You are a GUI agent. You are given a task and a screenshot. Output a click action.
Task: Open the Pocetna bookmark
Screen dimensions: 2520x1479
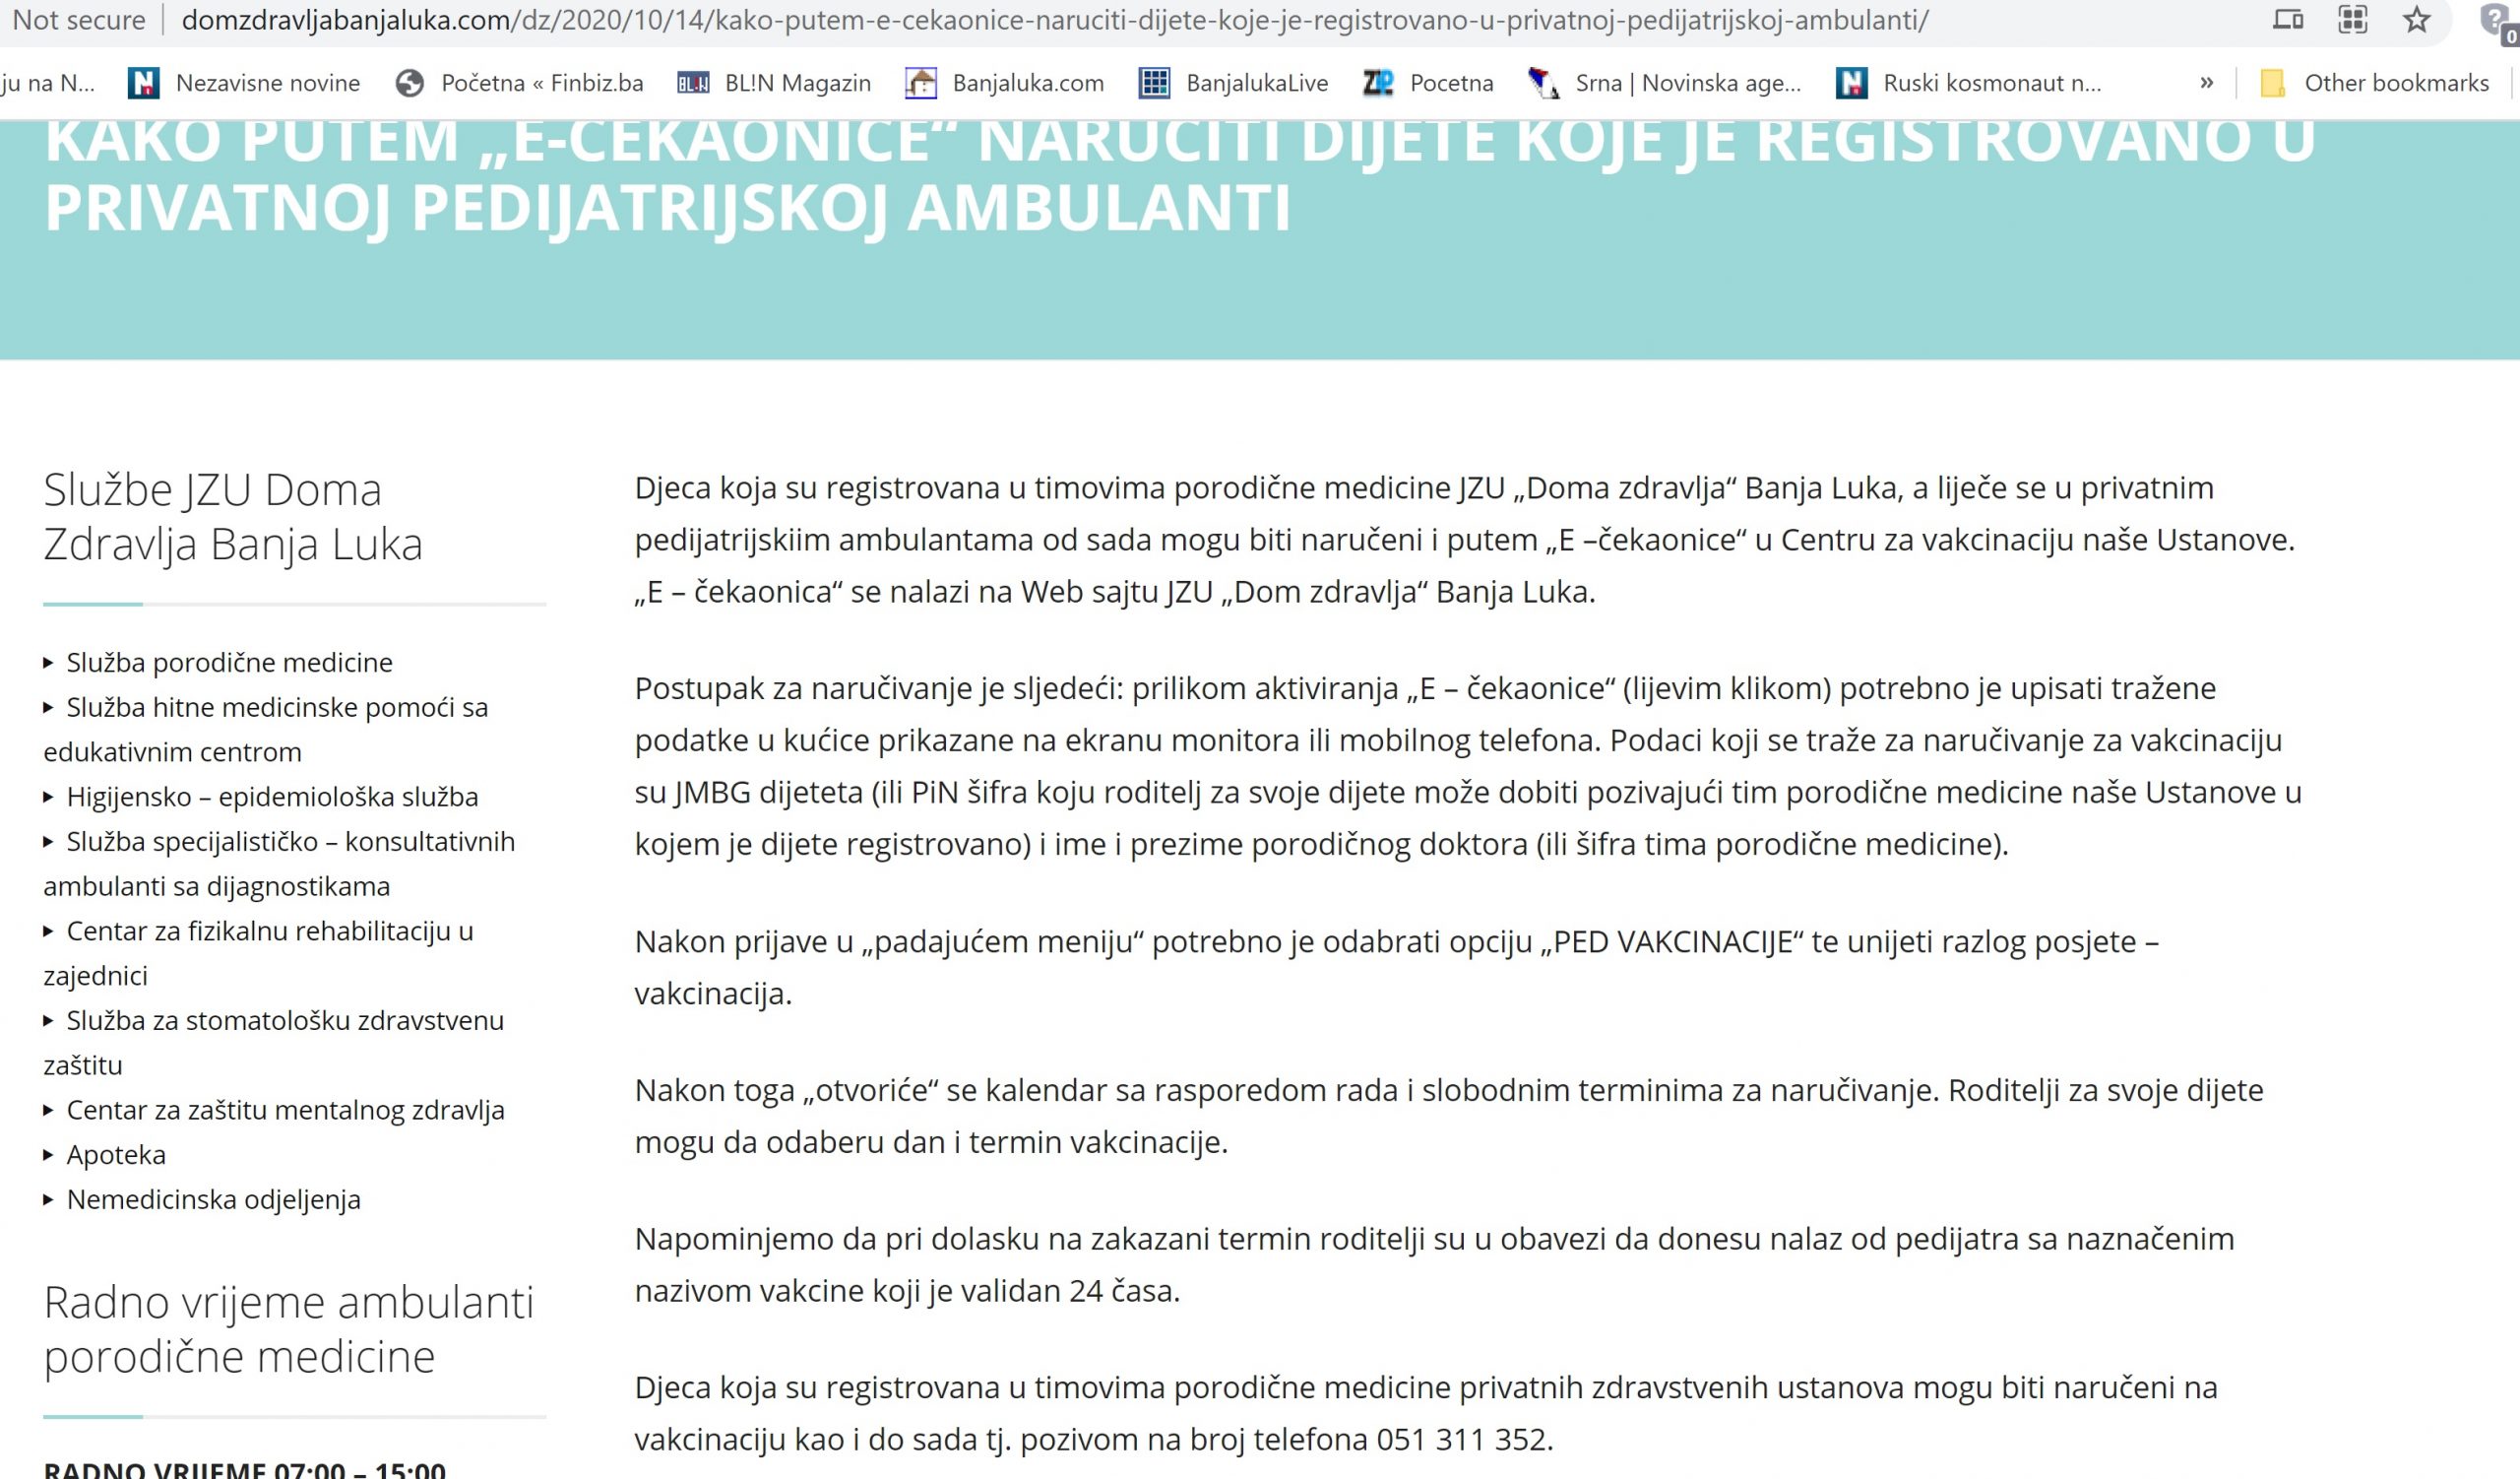coord(1428,83)
